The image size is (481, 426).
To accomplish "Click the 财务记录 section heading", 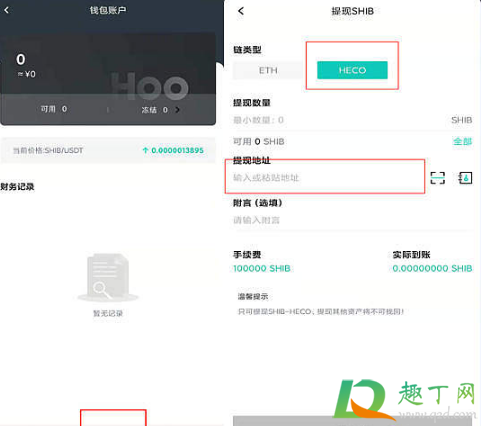I will pos(17,187).
